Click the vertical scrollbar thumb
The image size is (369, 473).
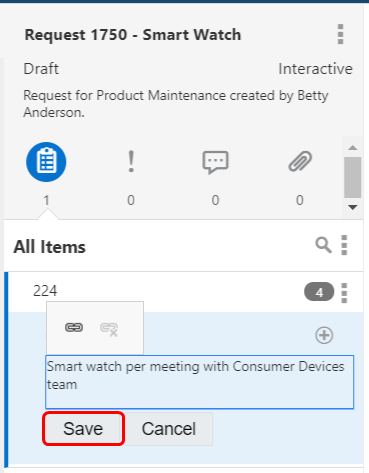point(353,178)
